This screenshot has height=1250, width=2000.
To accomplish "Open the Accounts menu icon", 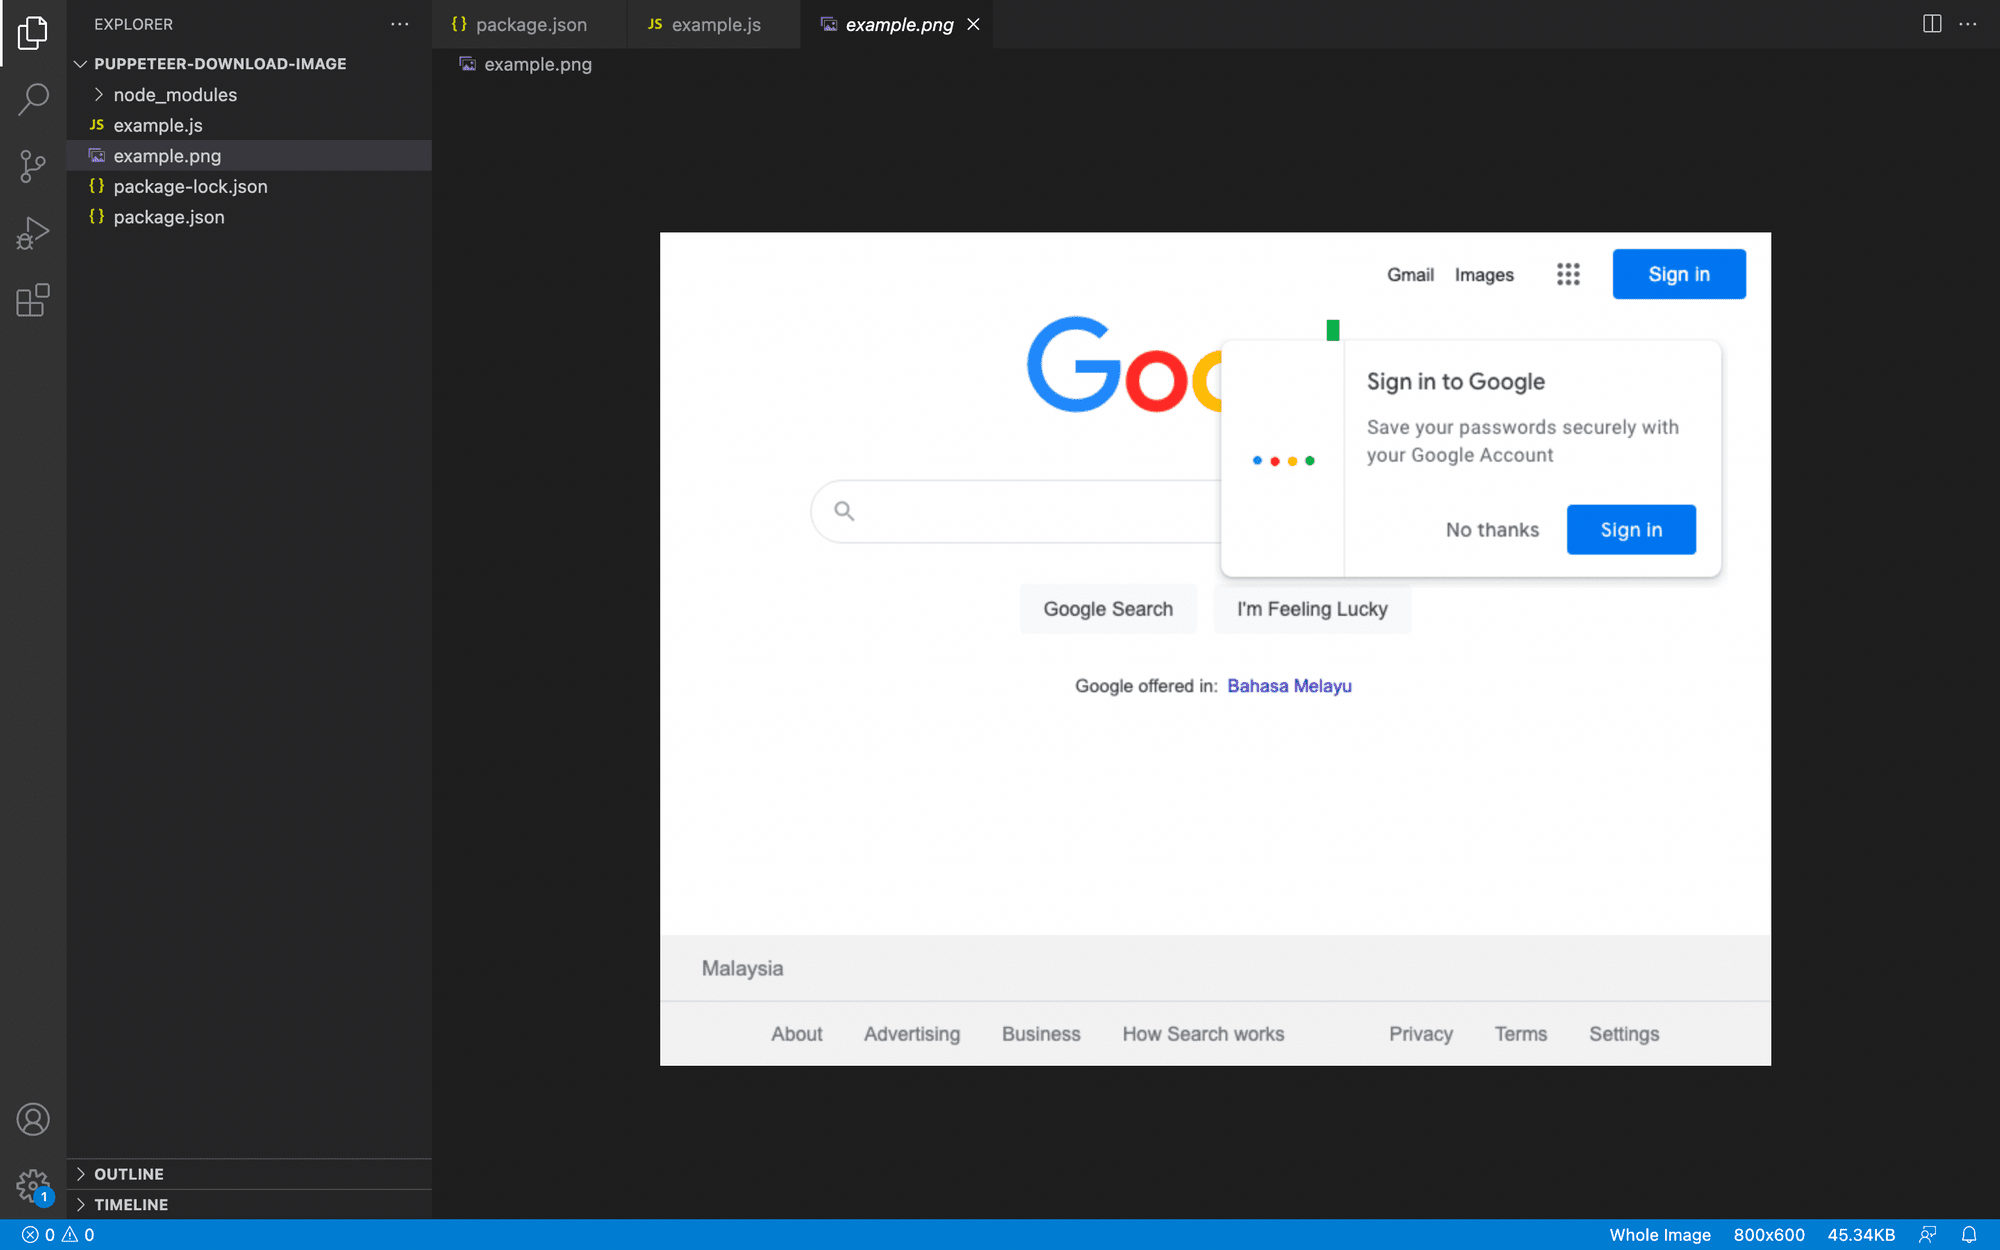I will [x=33, y=1119].
